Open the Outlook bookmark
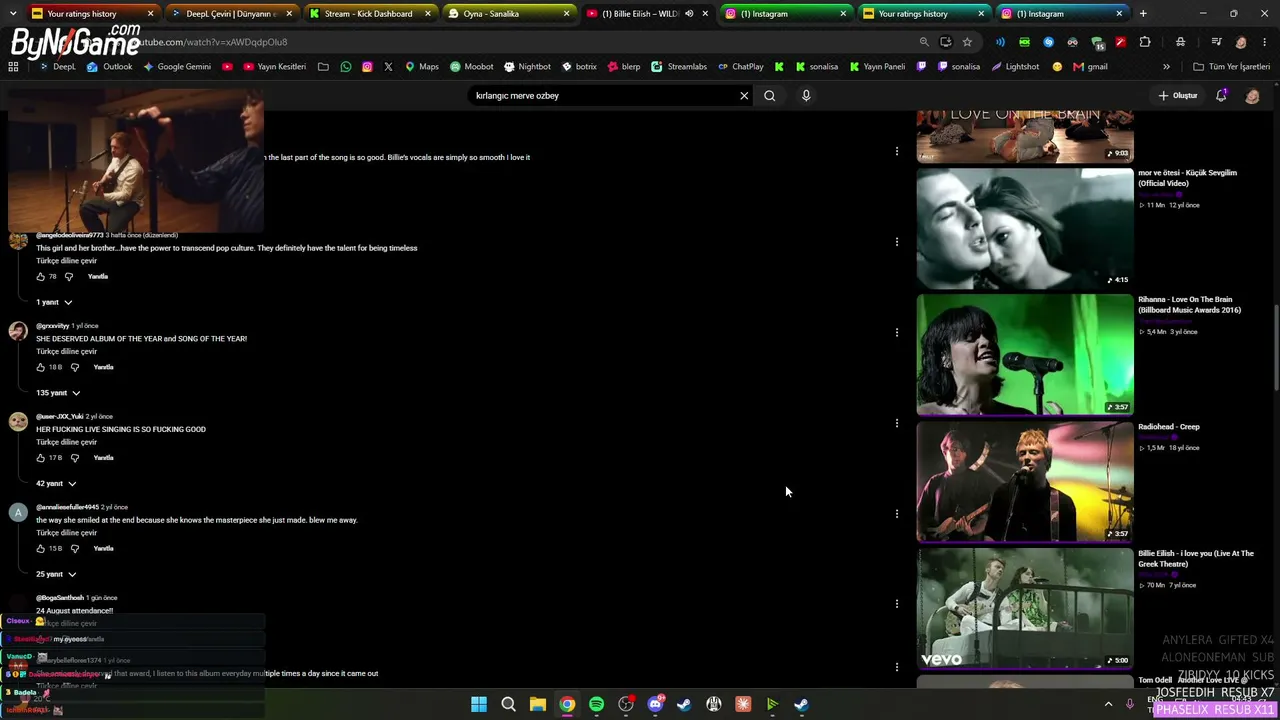Image resolution: width=1280 pixels, height=720 pixels. click(110, 67)
